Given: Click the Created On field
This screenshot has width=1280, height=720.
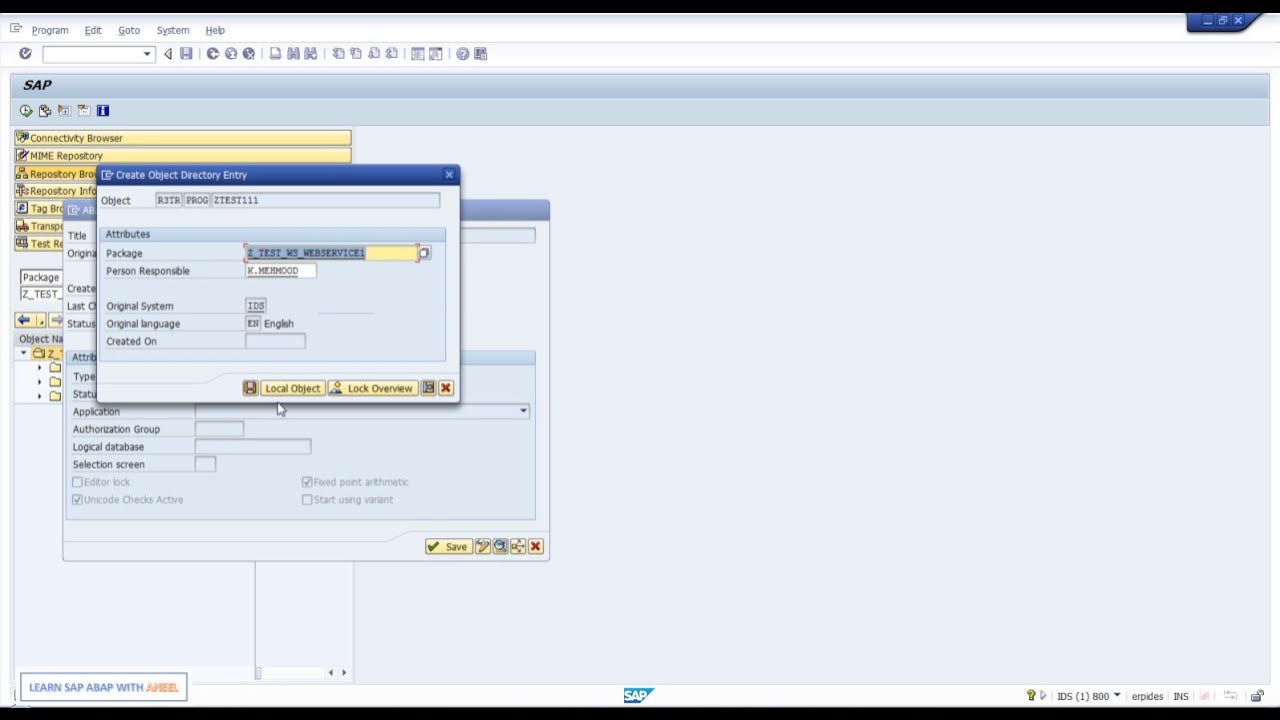Looking at the screenshot, I should (x=275, y=341).
